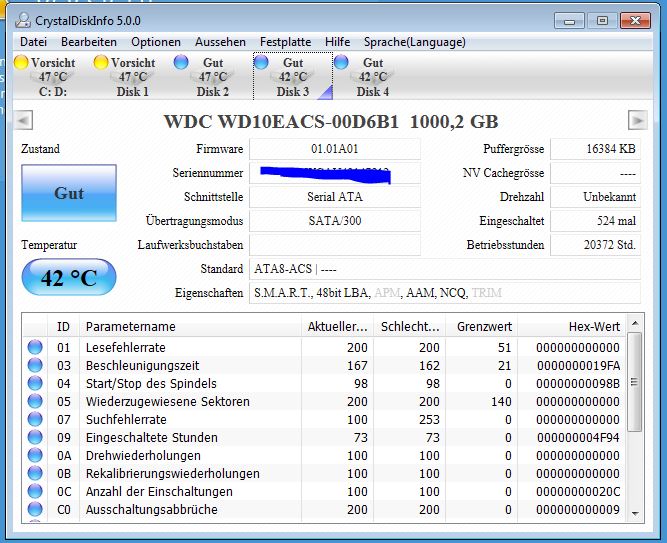Viewport: 667px width, 543px height.
Task: Select the Disk 2 tab
Action: [x=213, y=77]
